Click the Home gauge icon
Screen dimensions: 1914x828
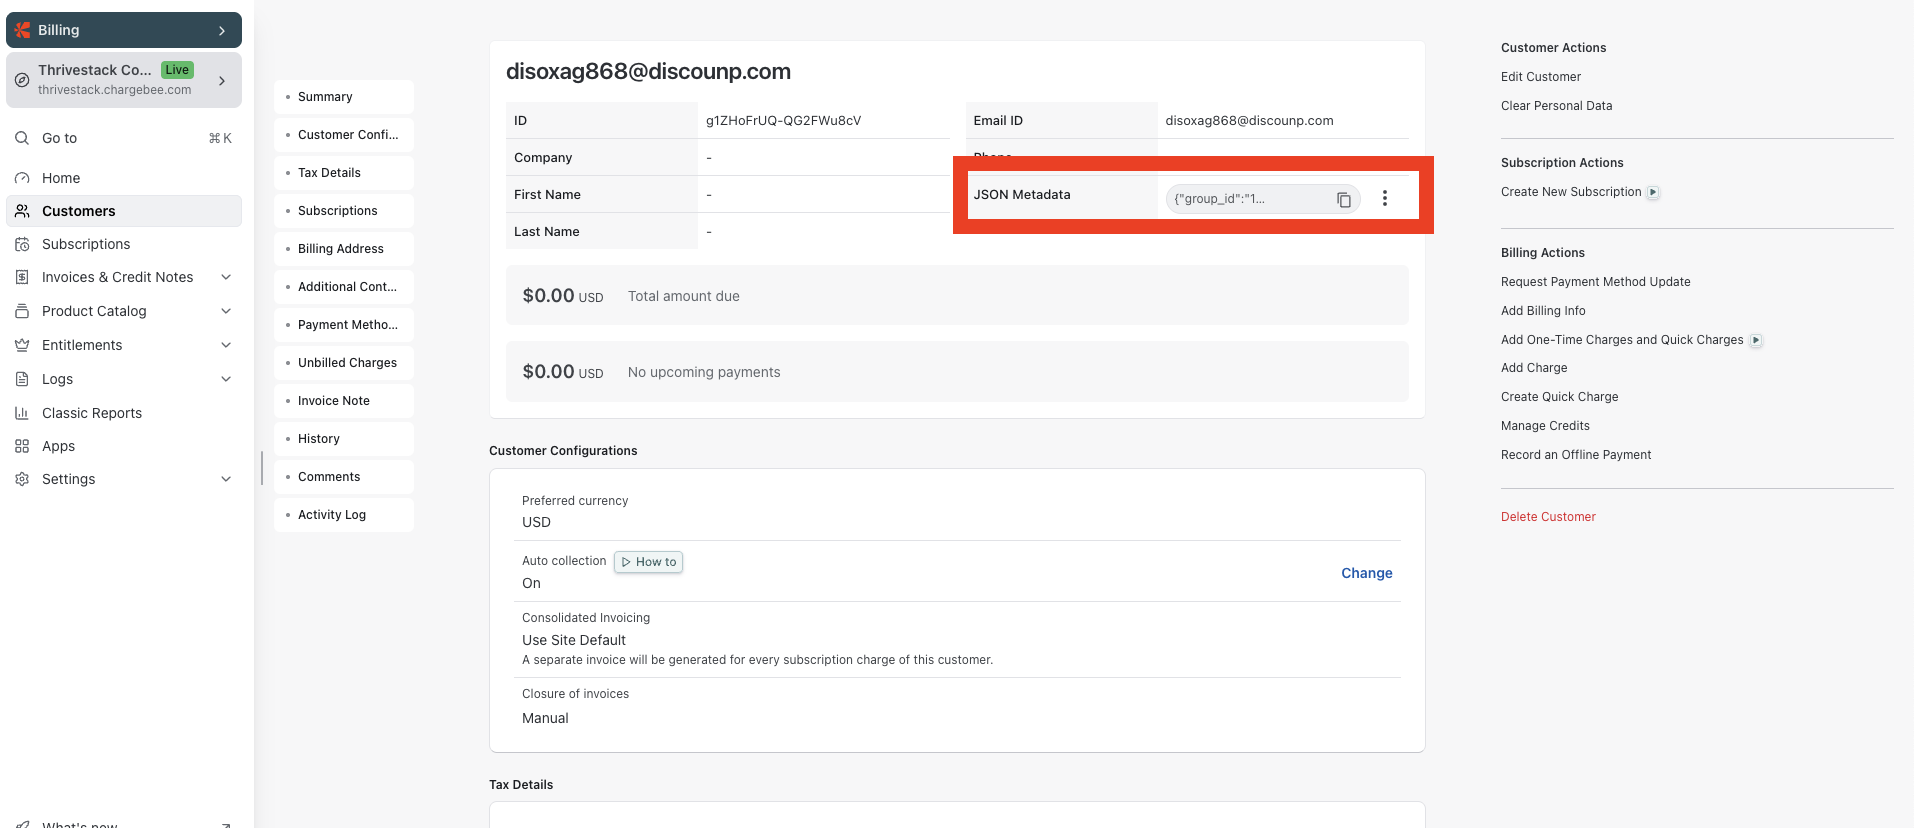click(x=22, y=178)
